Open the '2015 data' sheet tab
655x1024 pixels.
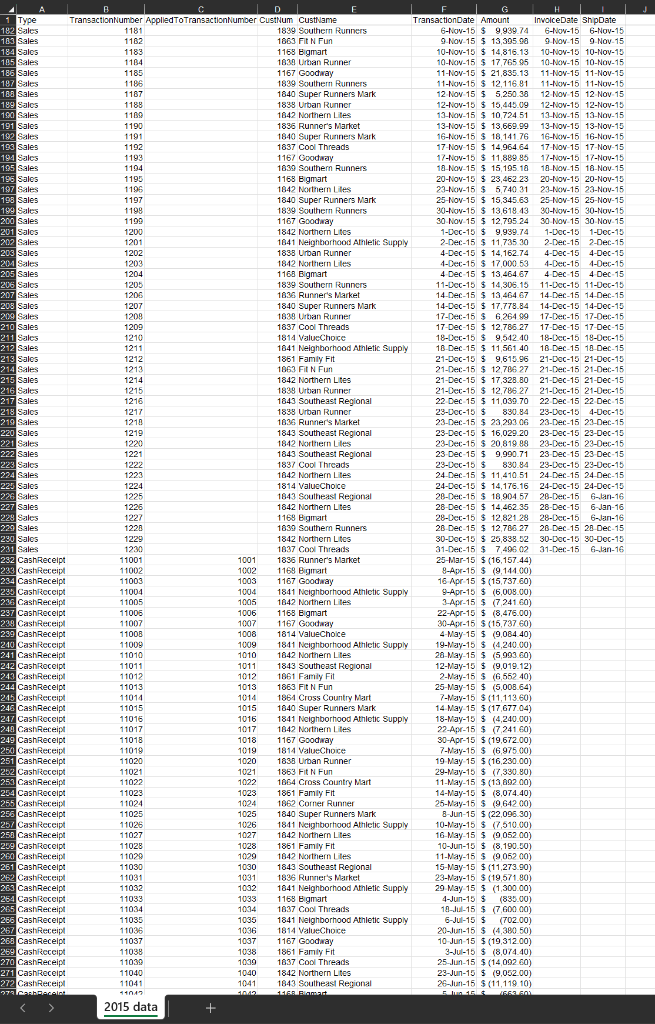131,1007
